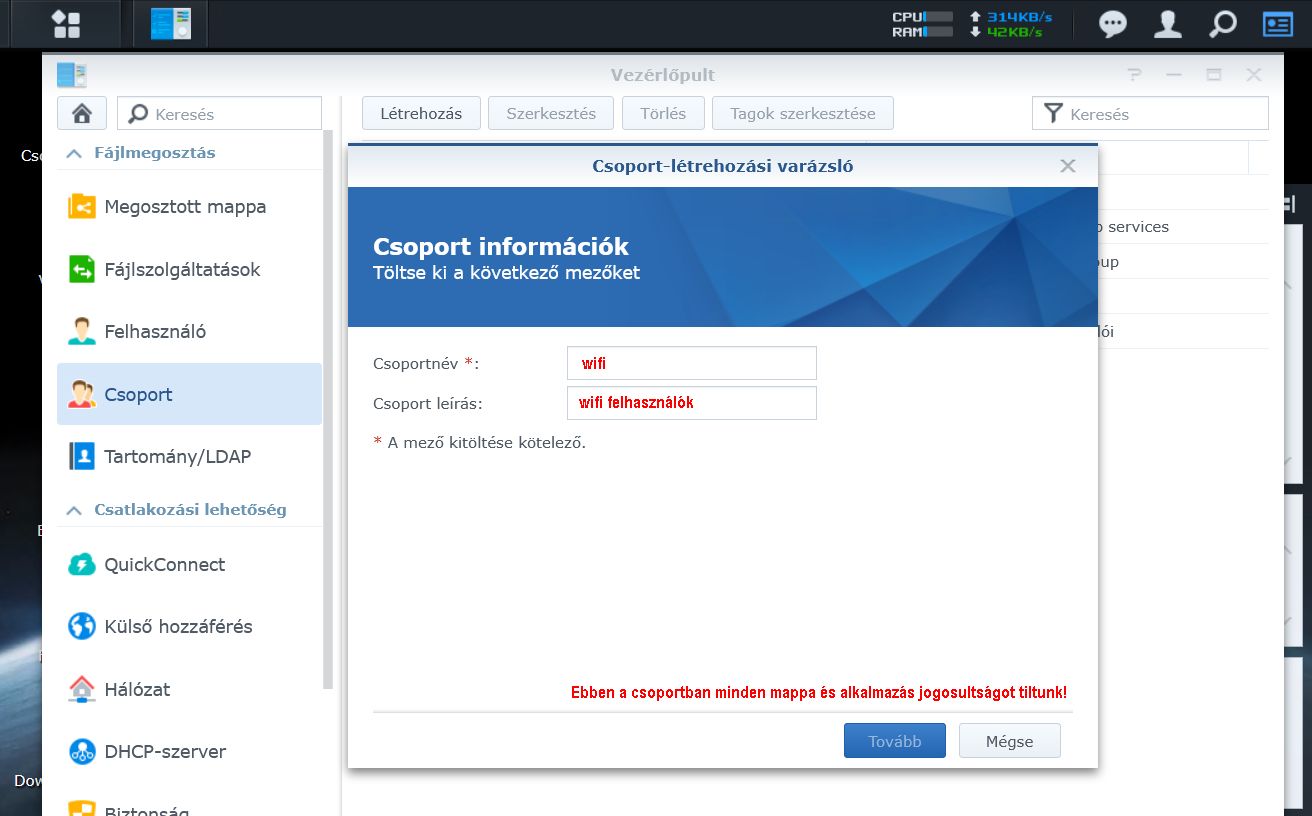Open the user account options icon
Image resolution: width=1312 pixels, height=816 pixels.
click(1167, 24)
